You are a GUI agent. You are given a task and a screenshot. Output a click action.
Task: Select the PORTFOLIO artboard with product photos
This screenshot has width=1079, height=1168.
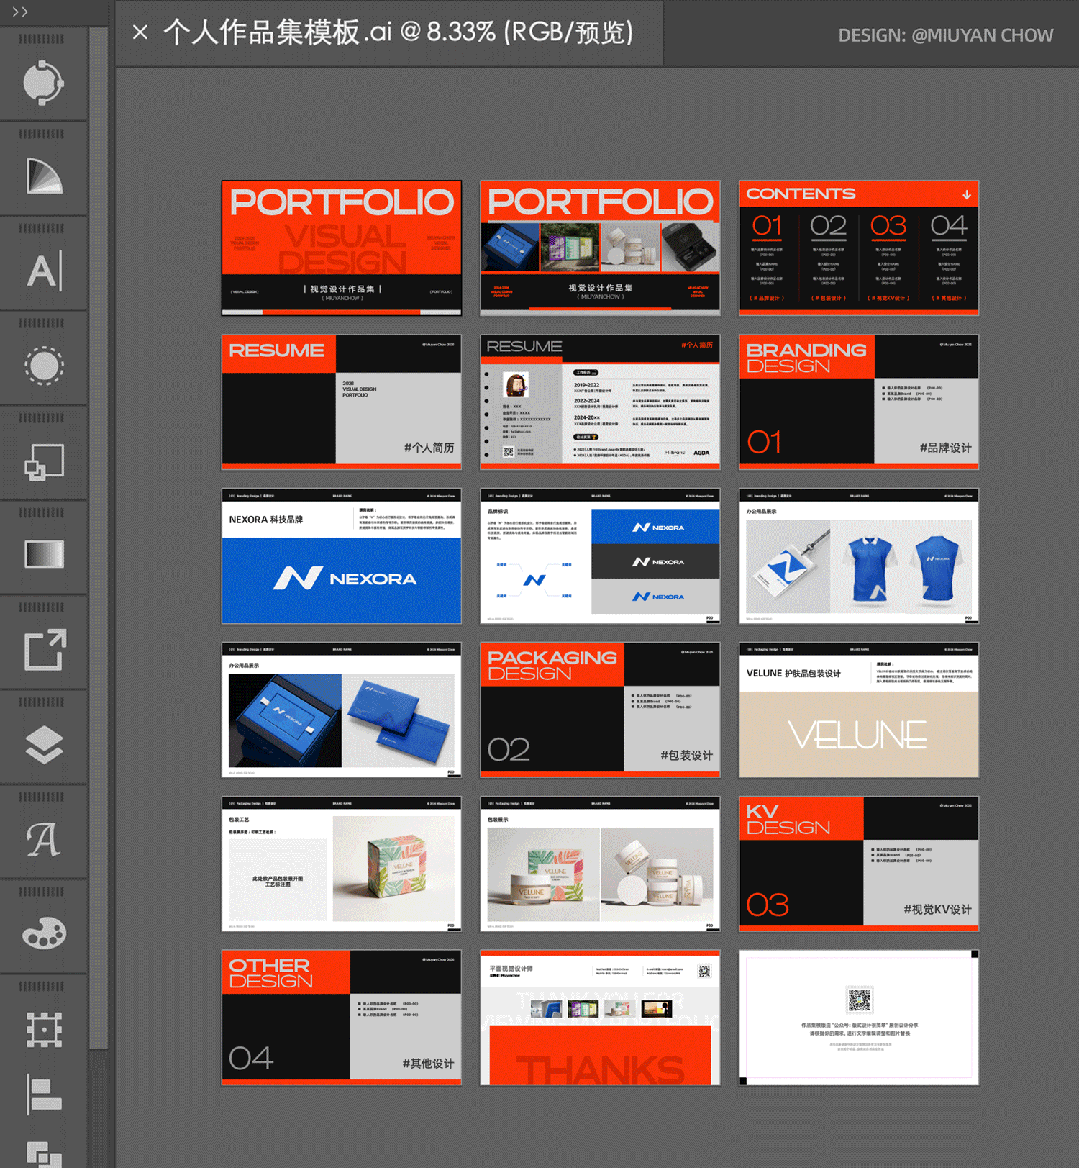coord(599,248)
